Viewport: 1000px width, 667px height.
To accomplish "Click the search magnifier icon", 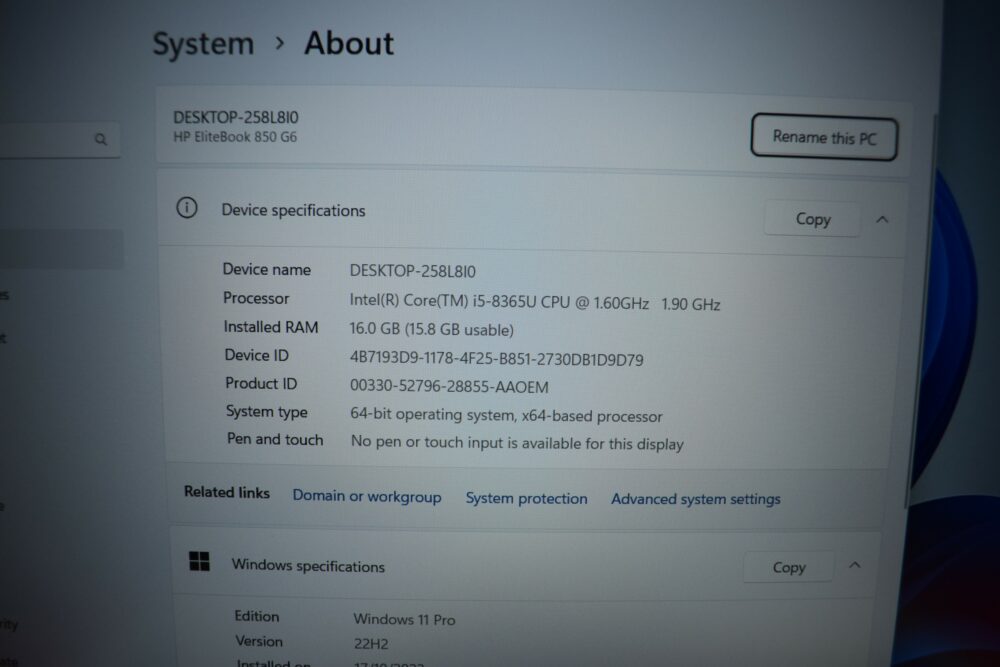I will tap(101, 139).
